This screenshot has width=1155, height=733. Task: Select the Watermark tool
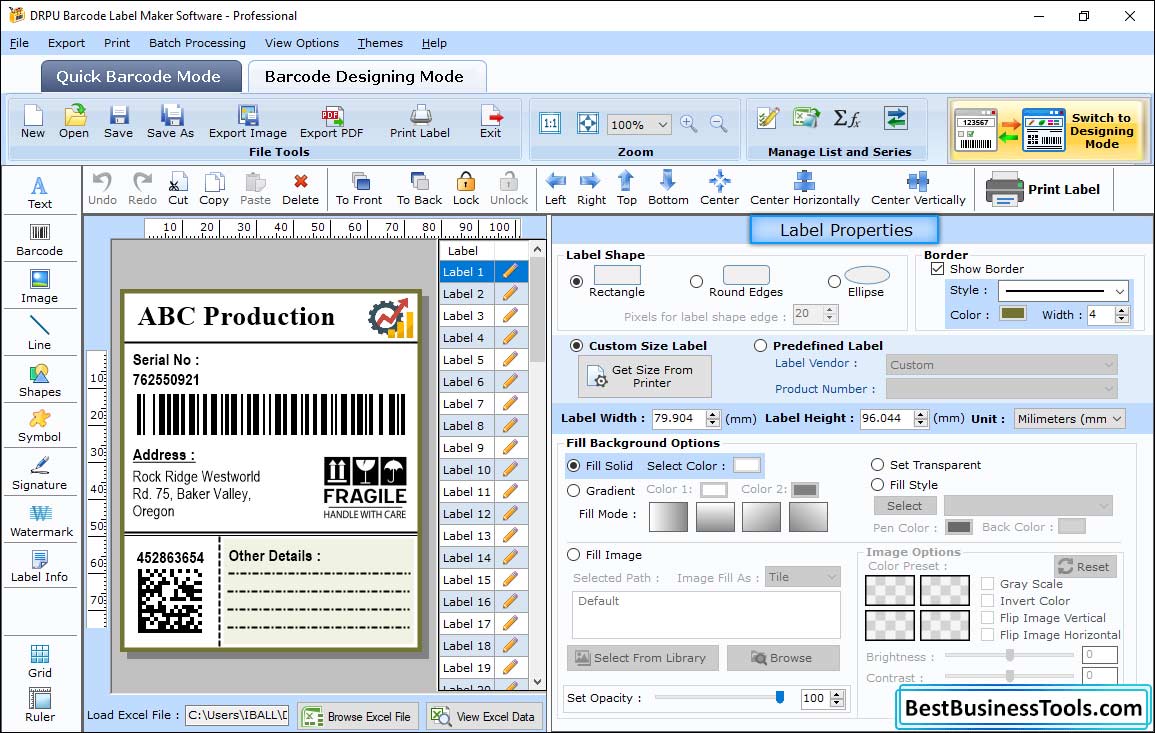tap(40, 521)
